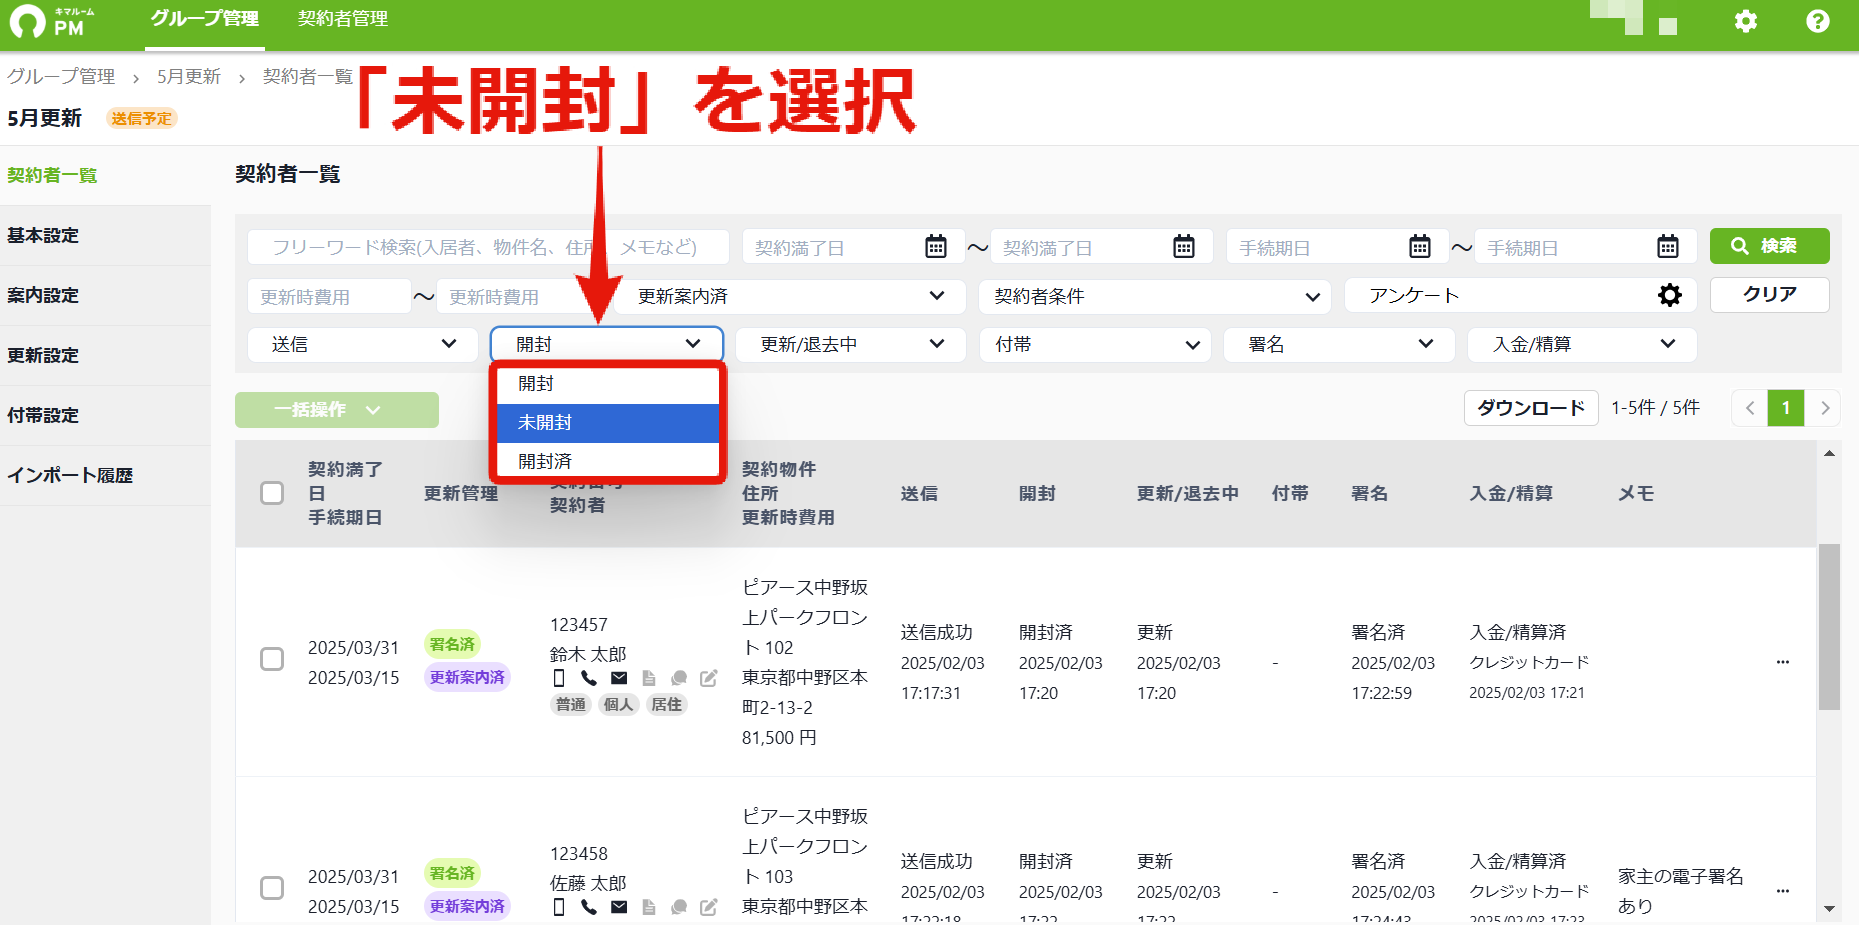Viewport: 1859px width, 925px height.
Task: Open calendar for second 手続期日 field
Action: [x=1667, y=246]
